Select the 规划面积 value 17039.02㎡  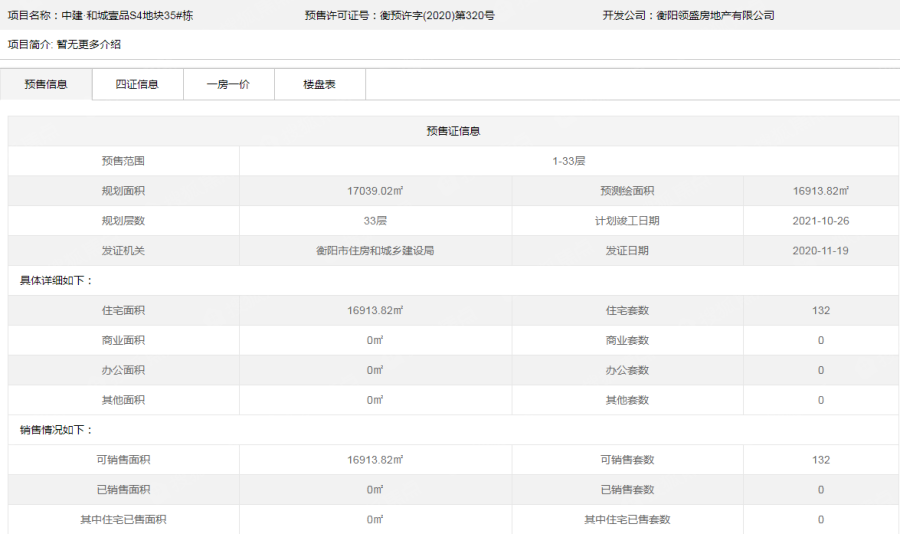click(x=375, y=191)
